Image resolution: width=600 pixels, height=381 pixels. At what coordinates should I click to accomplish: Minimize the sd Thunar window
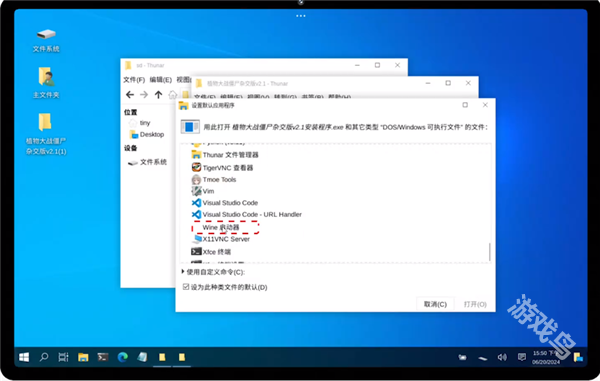point(357,65)
